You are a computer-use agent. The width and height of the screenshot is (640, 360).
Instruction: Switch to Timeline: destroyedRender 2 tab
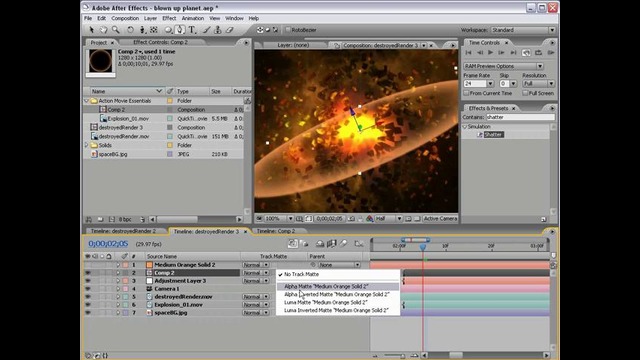(123, 231)
